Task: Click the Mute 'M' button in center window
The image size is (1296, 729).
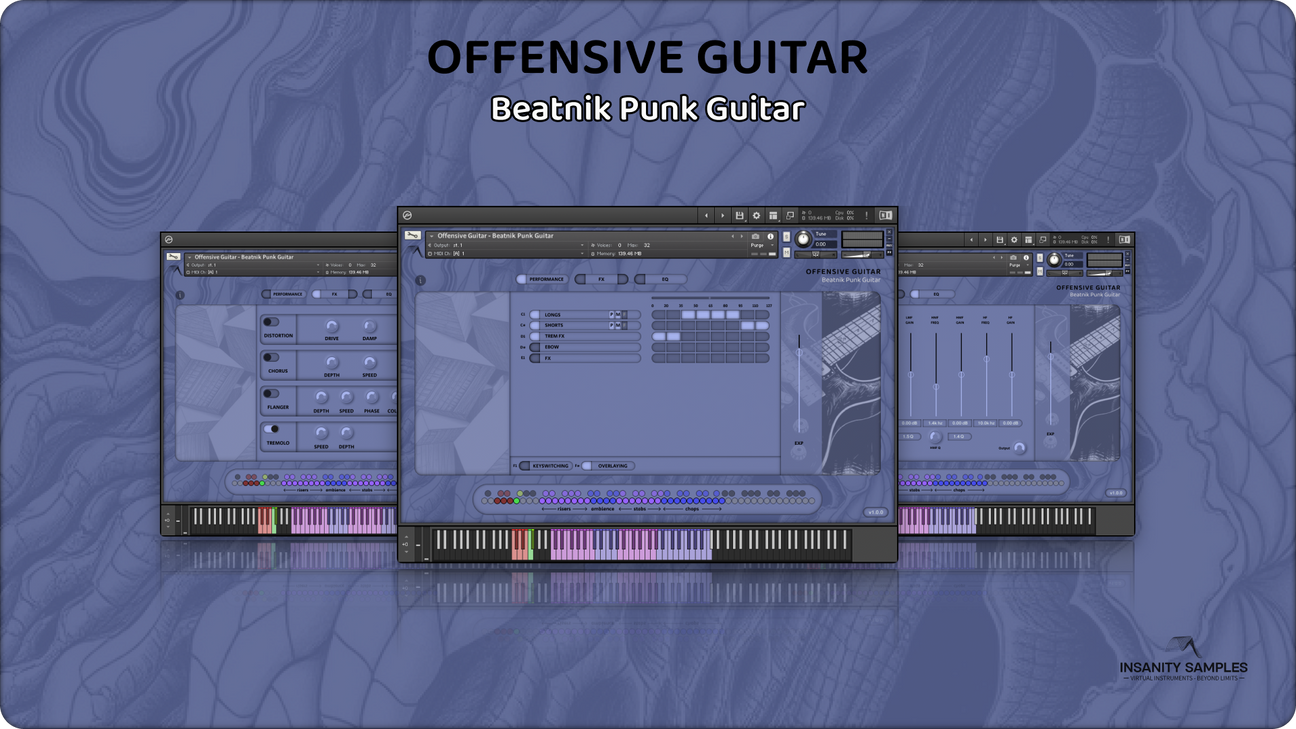Action: (786, 253)
